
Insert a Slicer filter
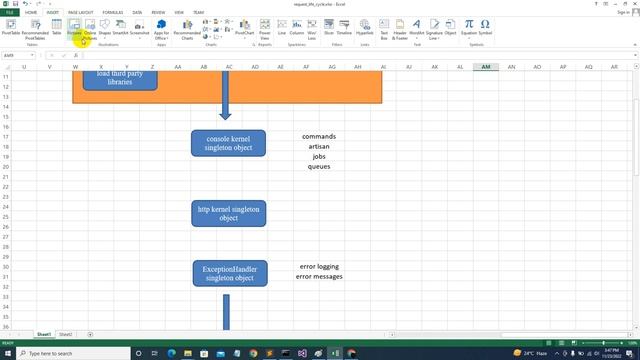(329, 27)
